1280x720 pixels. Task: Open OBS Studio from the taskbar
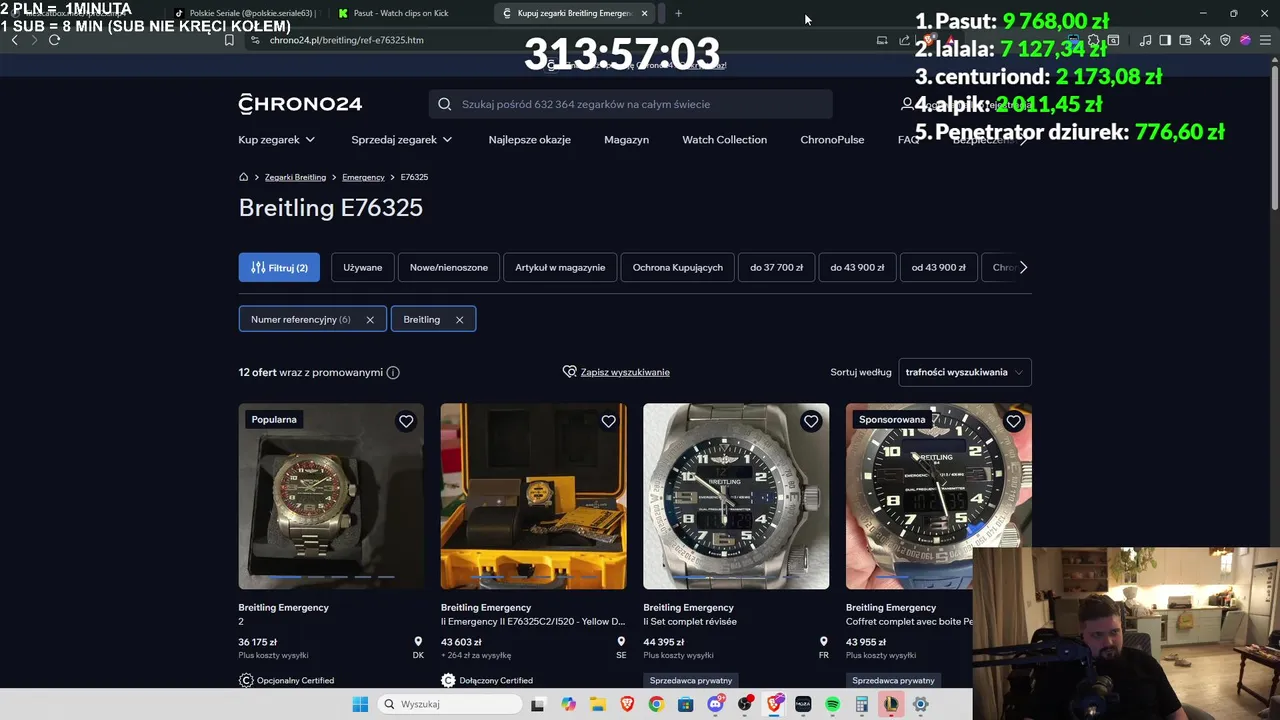click(745, 704)
